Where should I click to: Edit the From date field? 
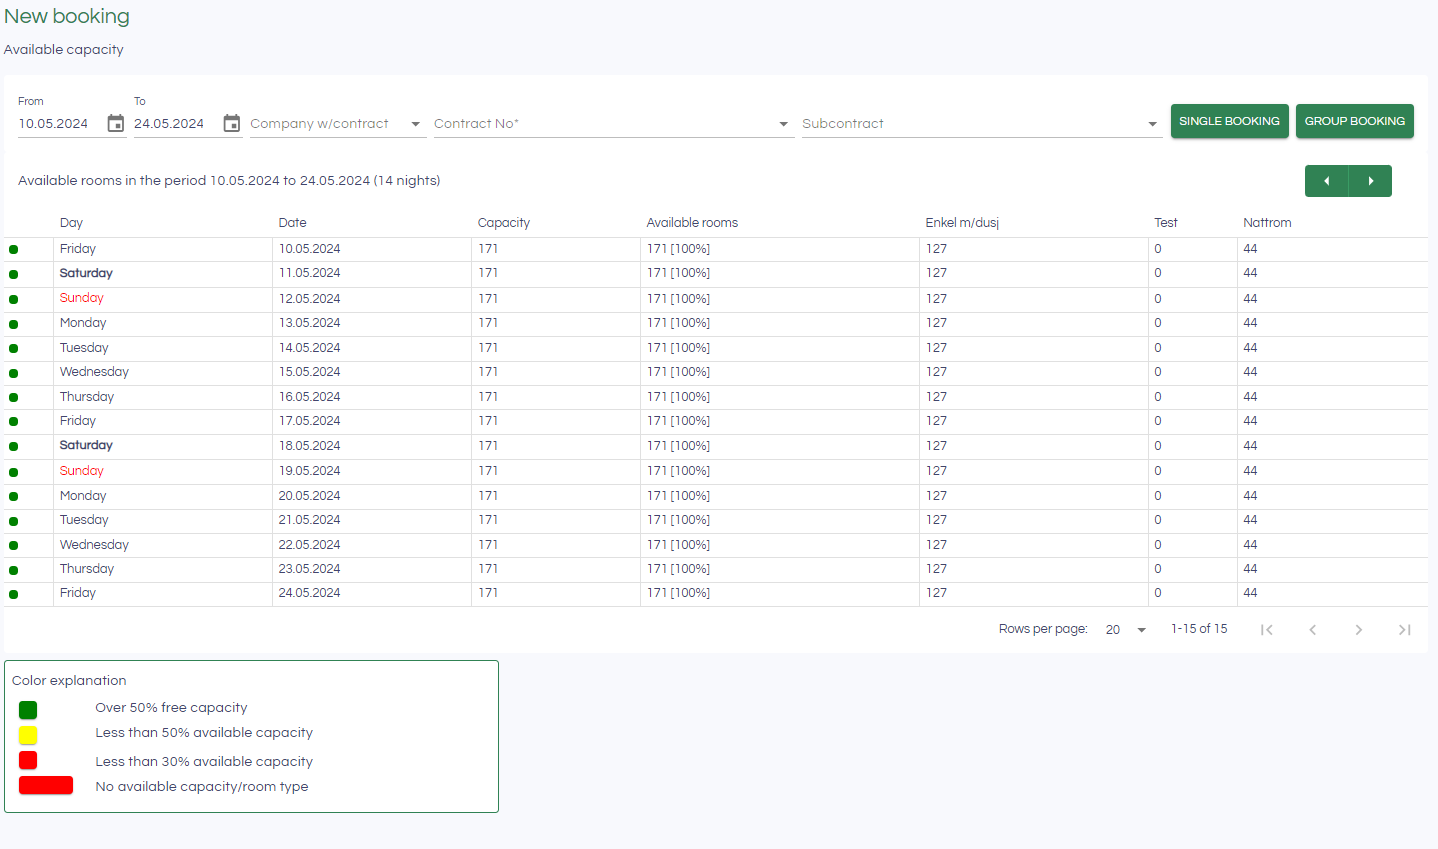[x=58, y=124]
